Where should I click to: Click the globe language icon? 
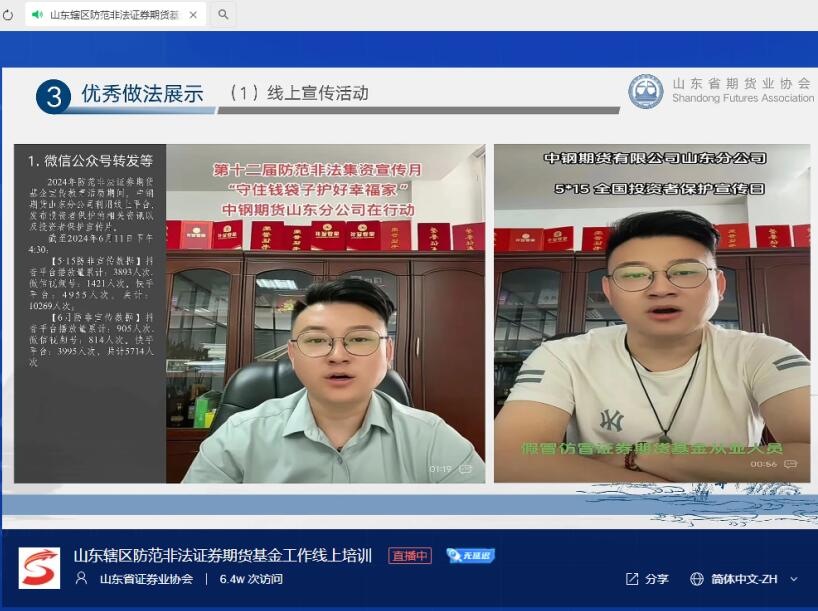click(x=697, y=579)
